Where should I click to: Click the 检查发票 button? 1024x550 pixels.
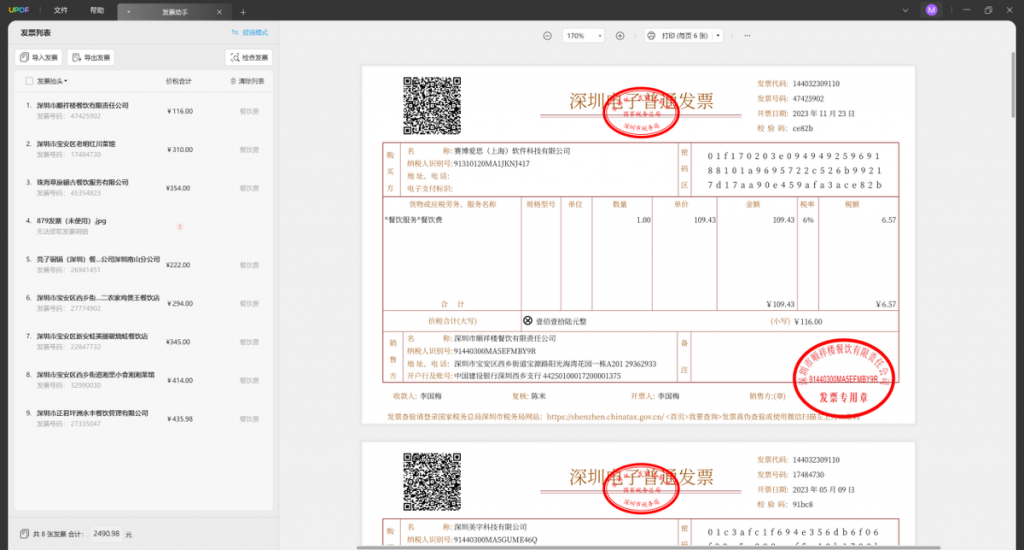point(249,57)
